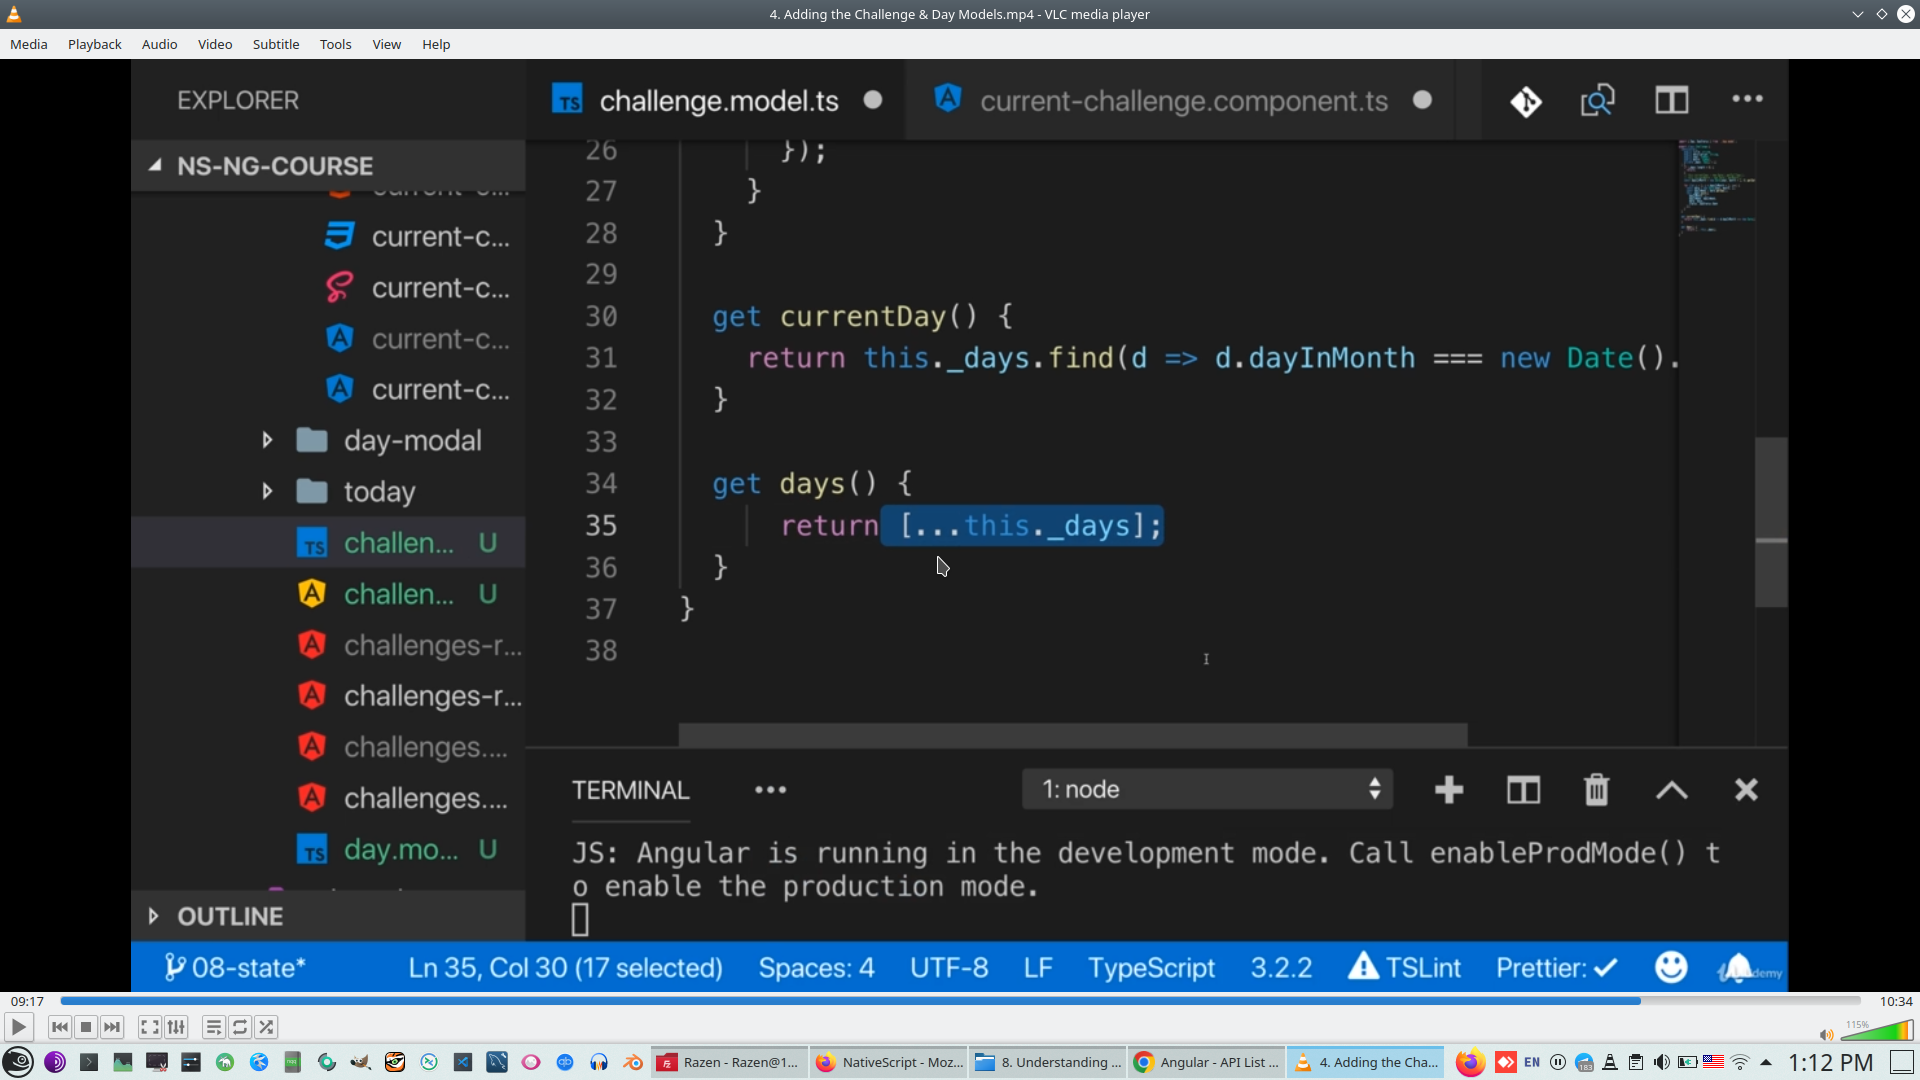Show the playlist panel

(213, 1027)
